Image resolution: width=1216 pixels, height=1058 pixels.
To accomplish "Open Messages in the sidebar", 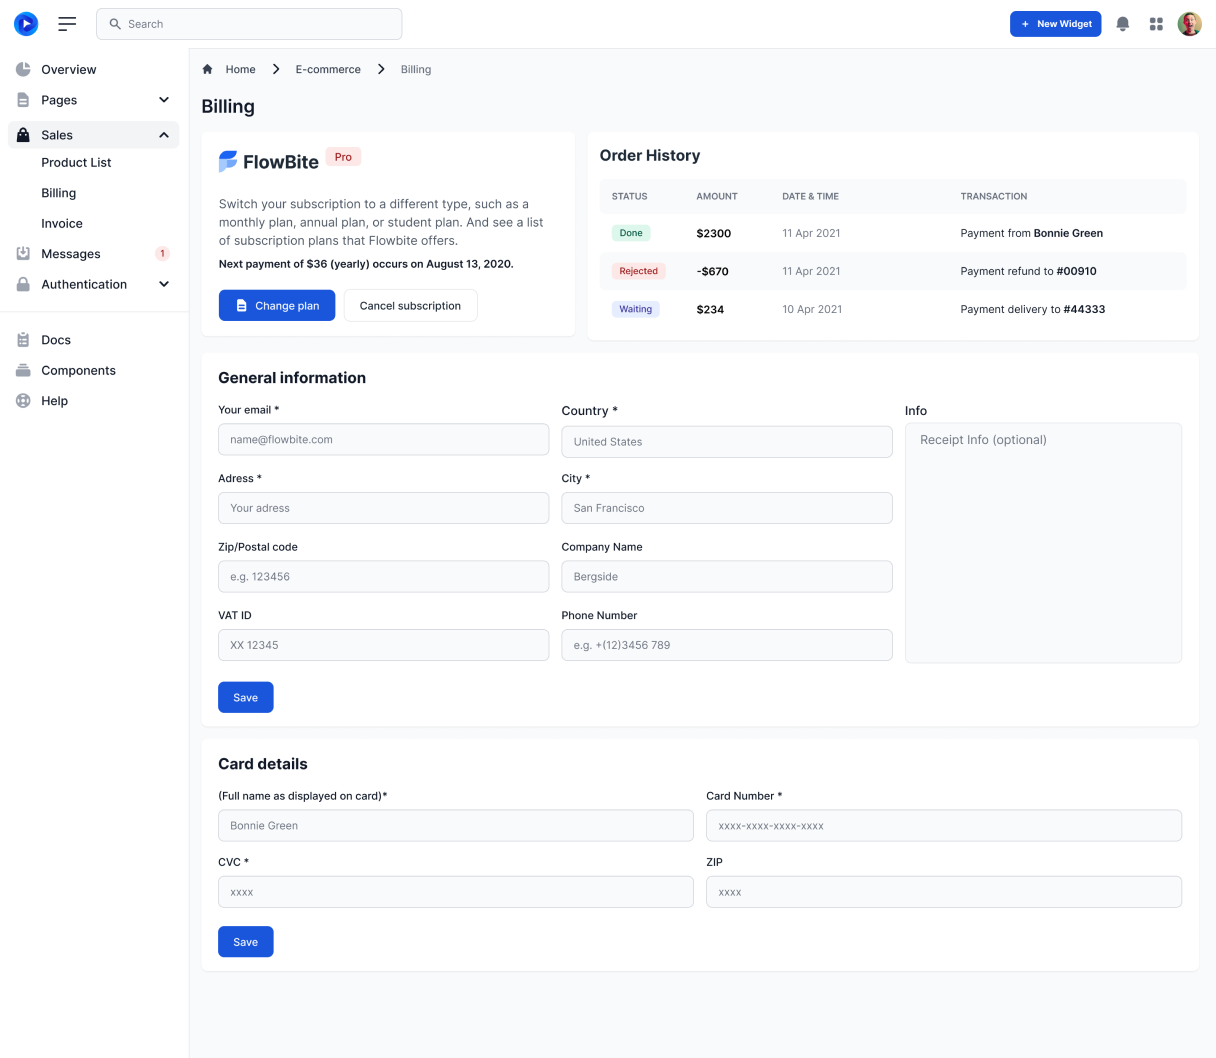I will tap(70, 254).
